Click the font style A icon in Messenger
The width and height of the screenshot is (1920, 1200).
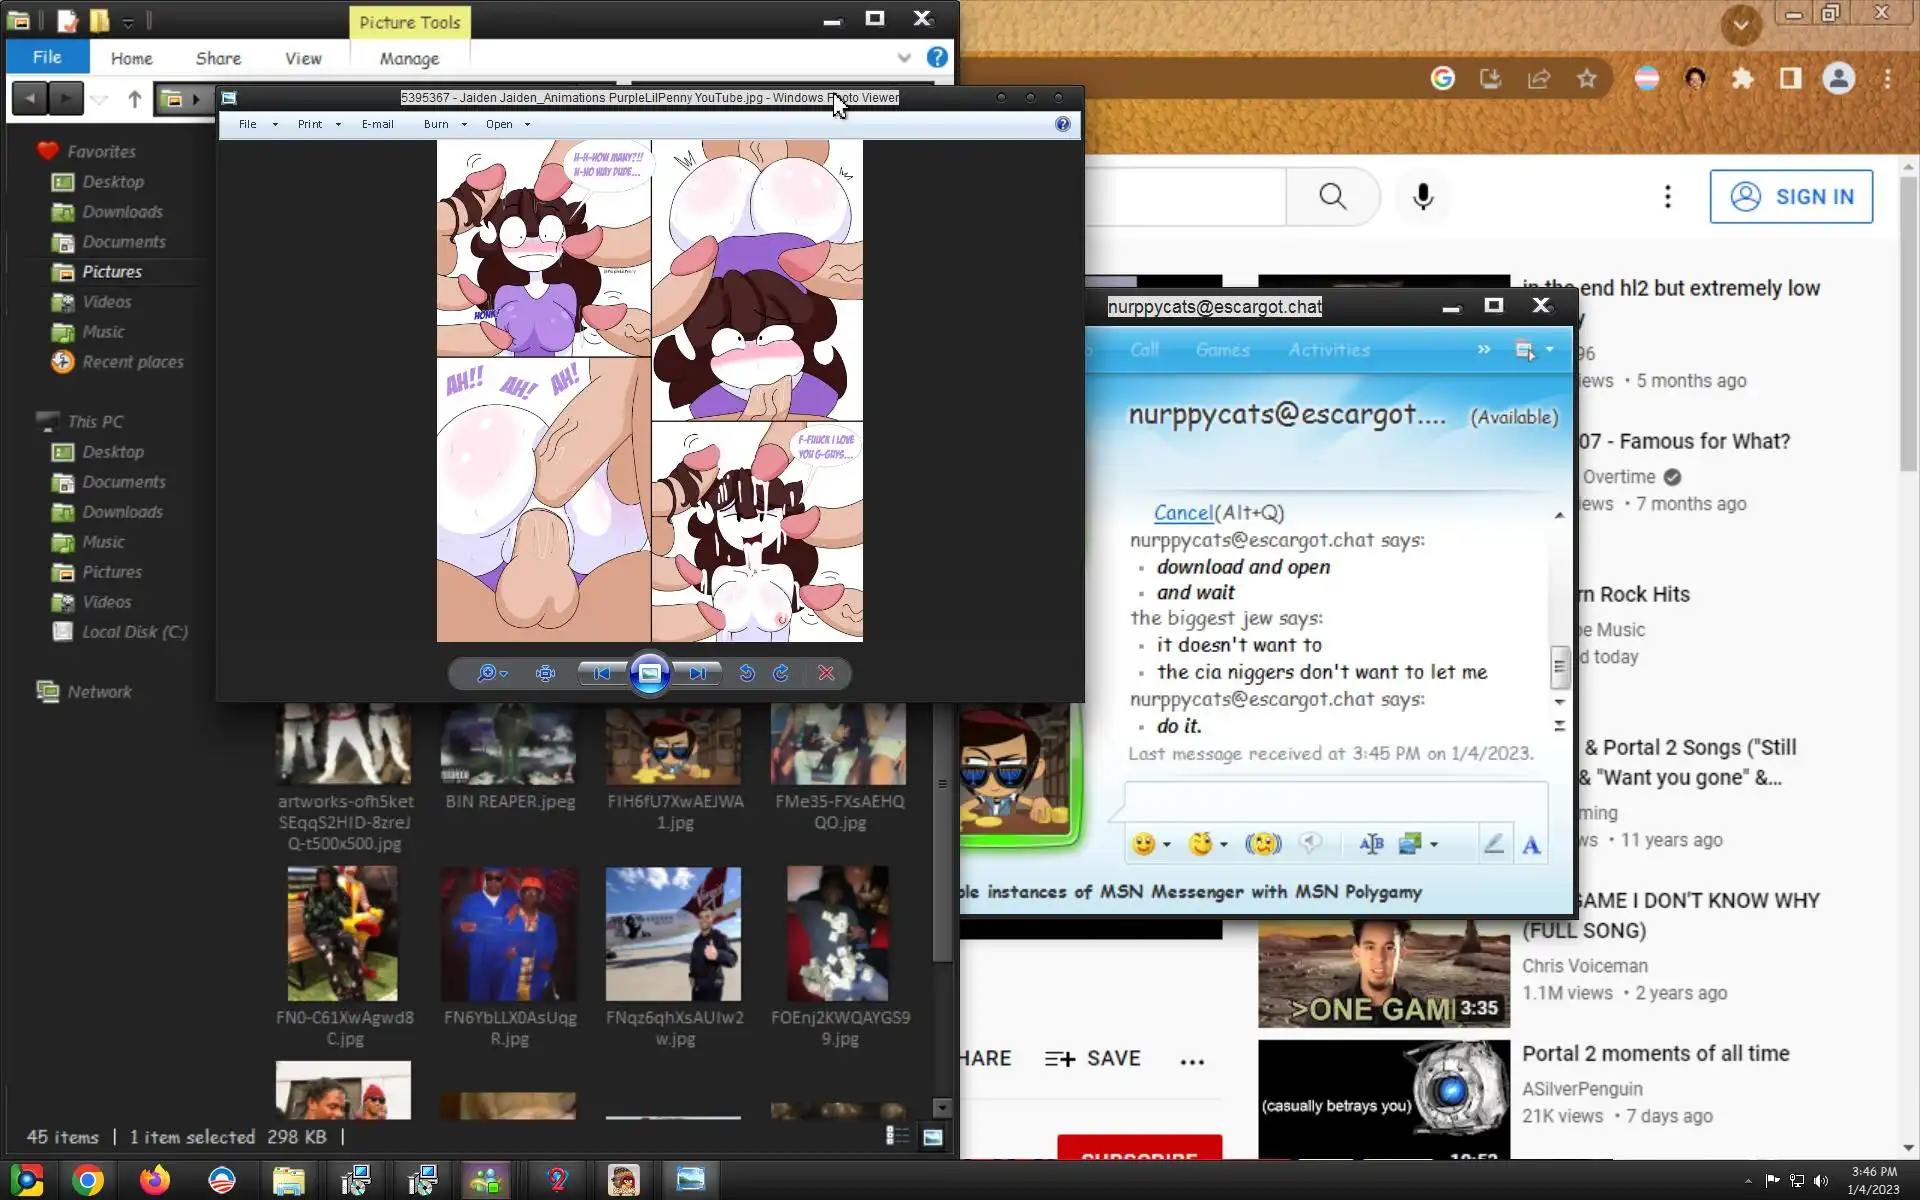tap(1531, 846)
